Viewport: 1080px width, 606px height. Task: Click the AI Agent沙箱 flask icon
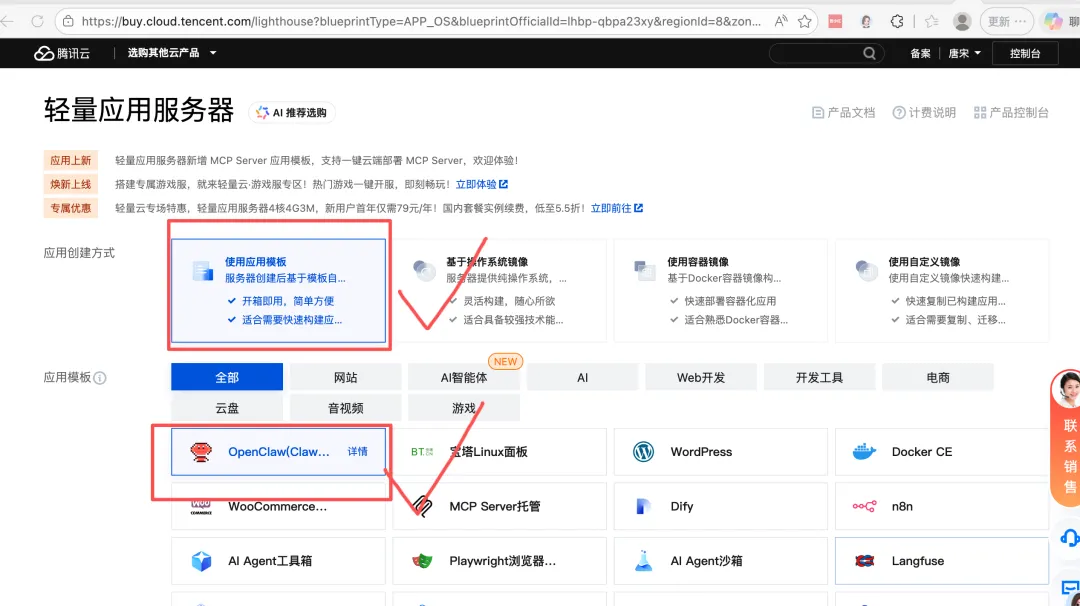point(643,561)
